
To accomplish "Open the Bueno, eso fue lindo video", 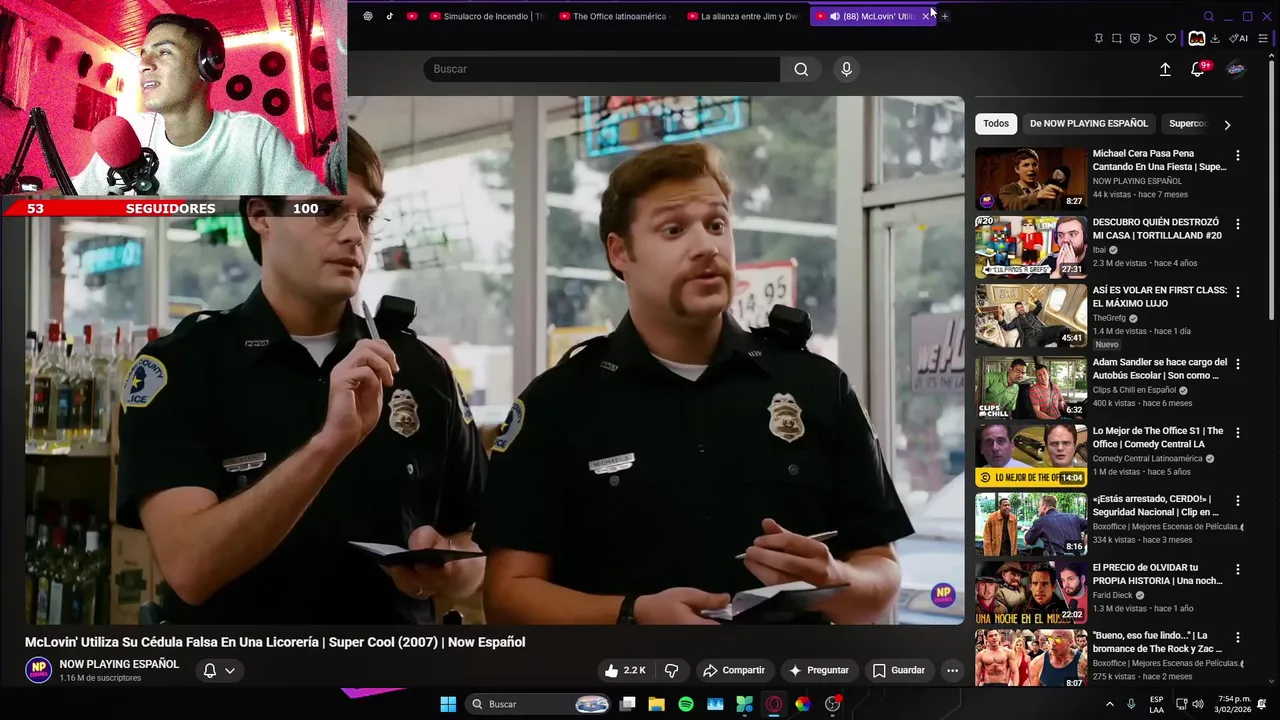I will pyautogui.click(x=1031, y=658).
